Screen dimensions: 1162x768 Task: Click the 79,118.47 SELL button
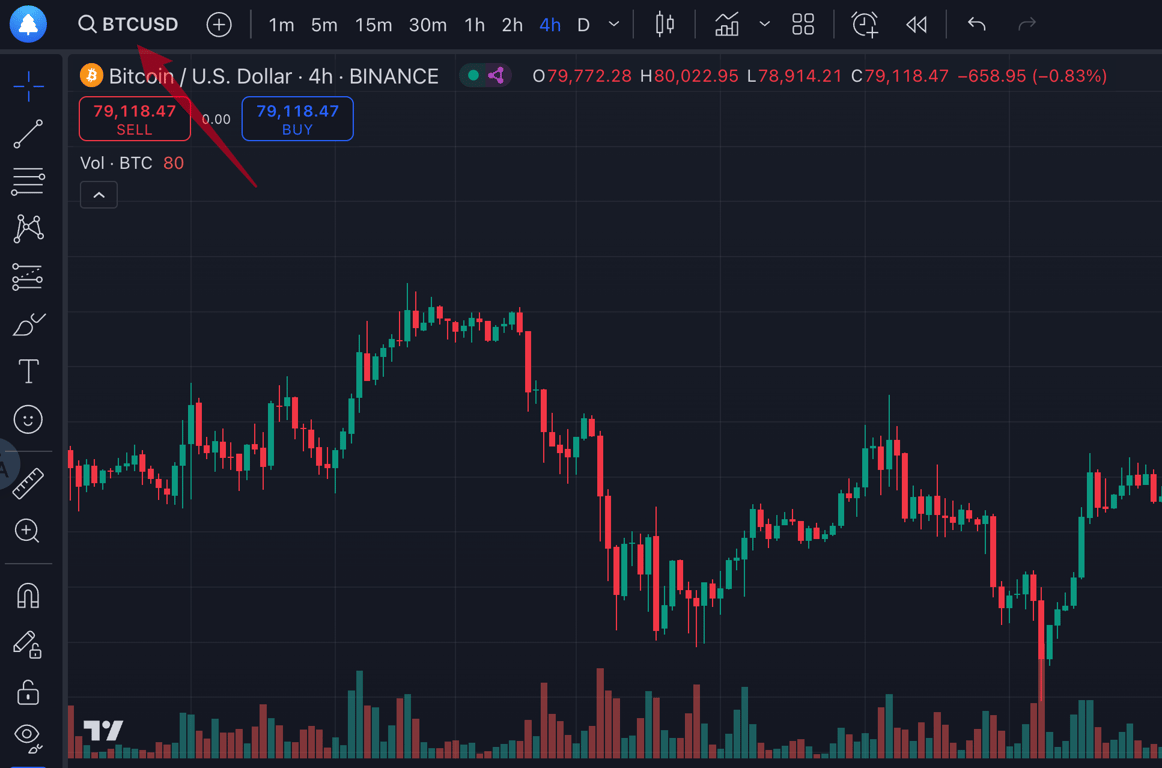tap(135, 119)
